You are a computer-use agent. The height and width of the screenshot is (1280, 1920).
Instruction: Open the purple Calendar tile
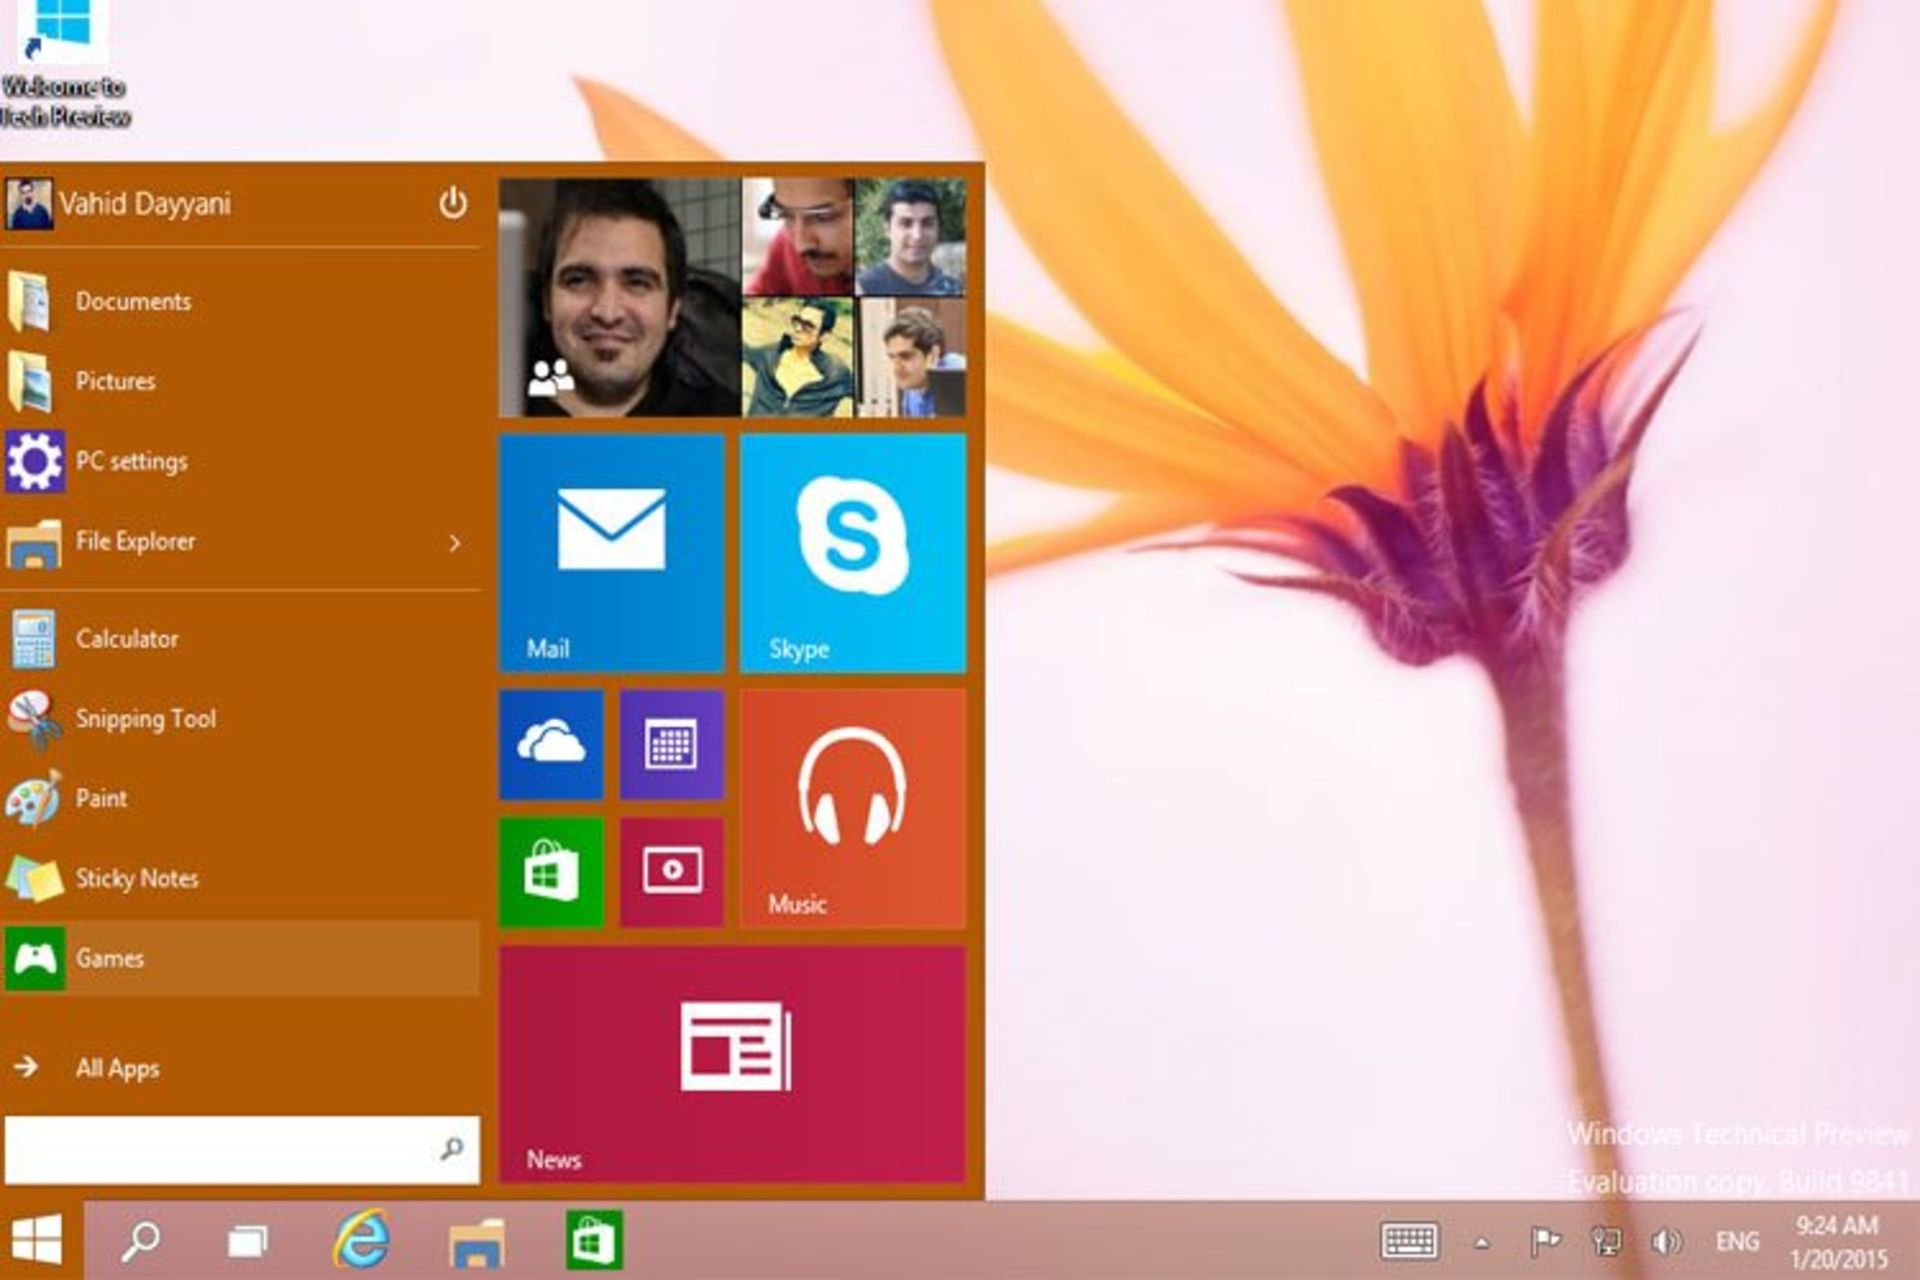(x=671, y=745)
